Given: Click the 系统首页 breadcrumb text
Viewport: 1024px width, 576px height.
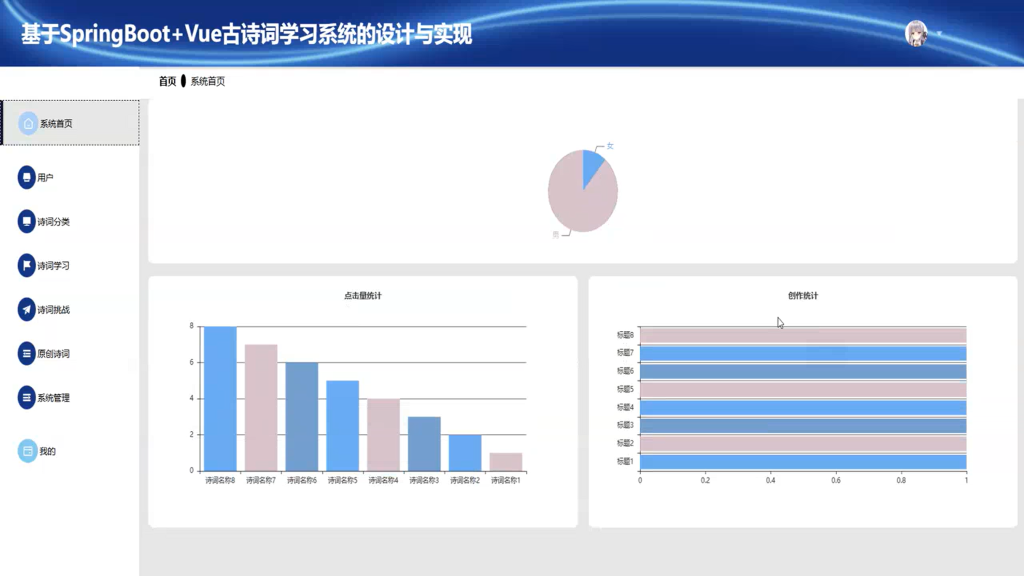Looking at the screenshot, I should pyautogui.click(x=208, y=81).
